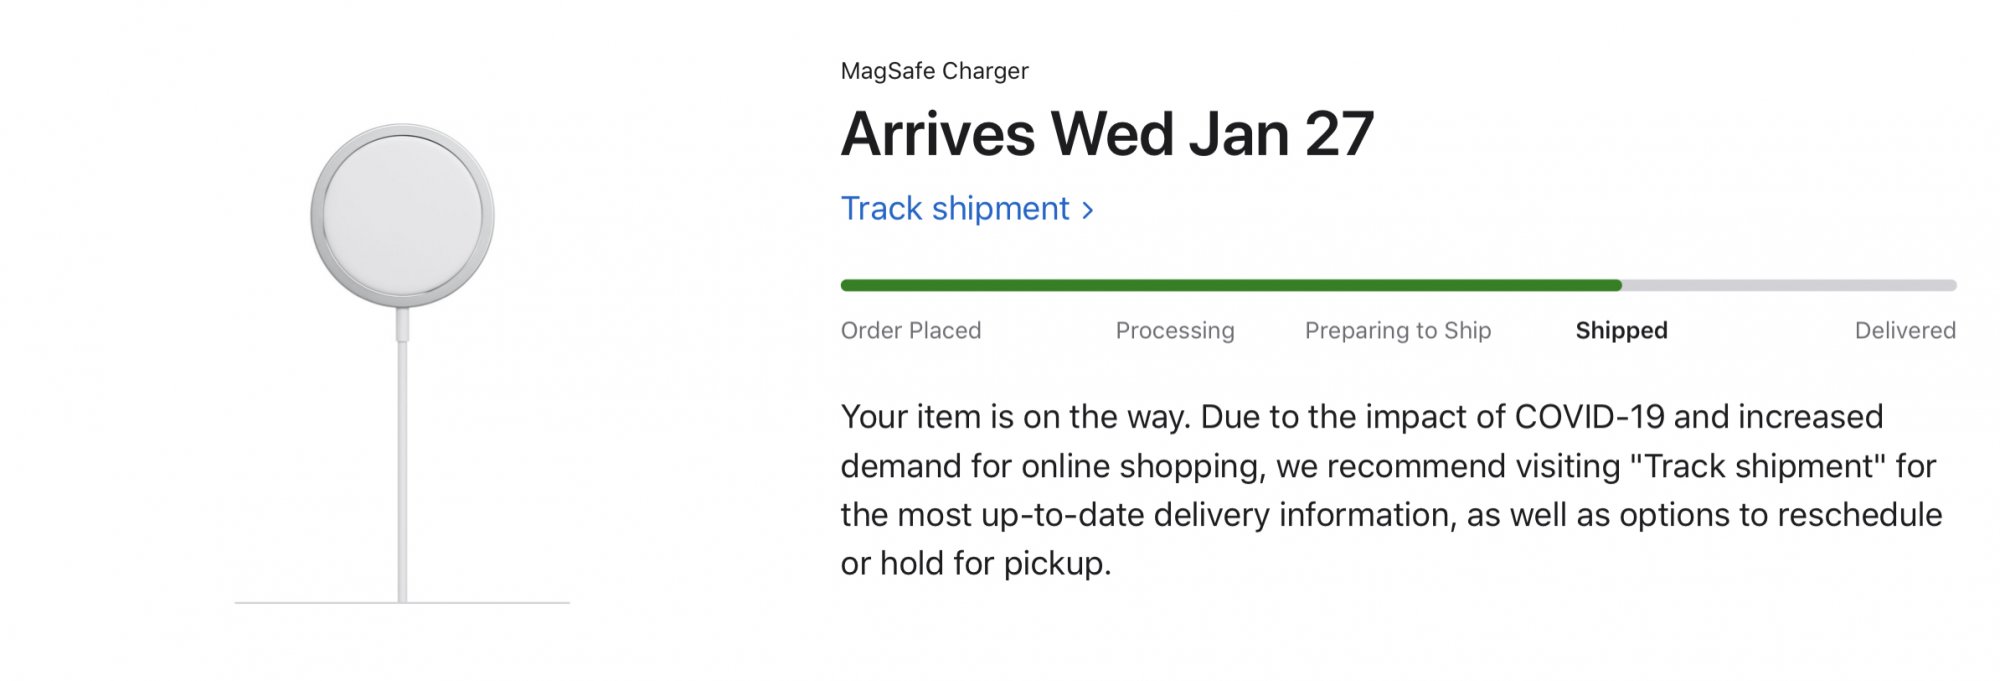Screen dimensions: 2000x681
Task: Select the Delivered status step
Action: (1905, 330)
